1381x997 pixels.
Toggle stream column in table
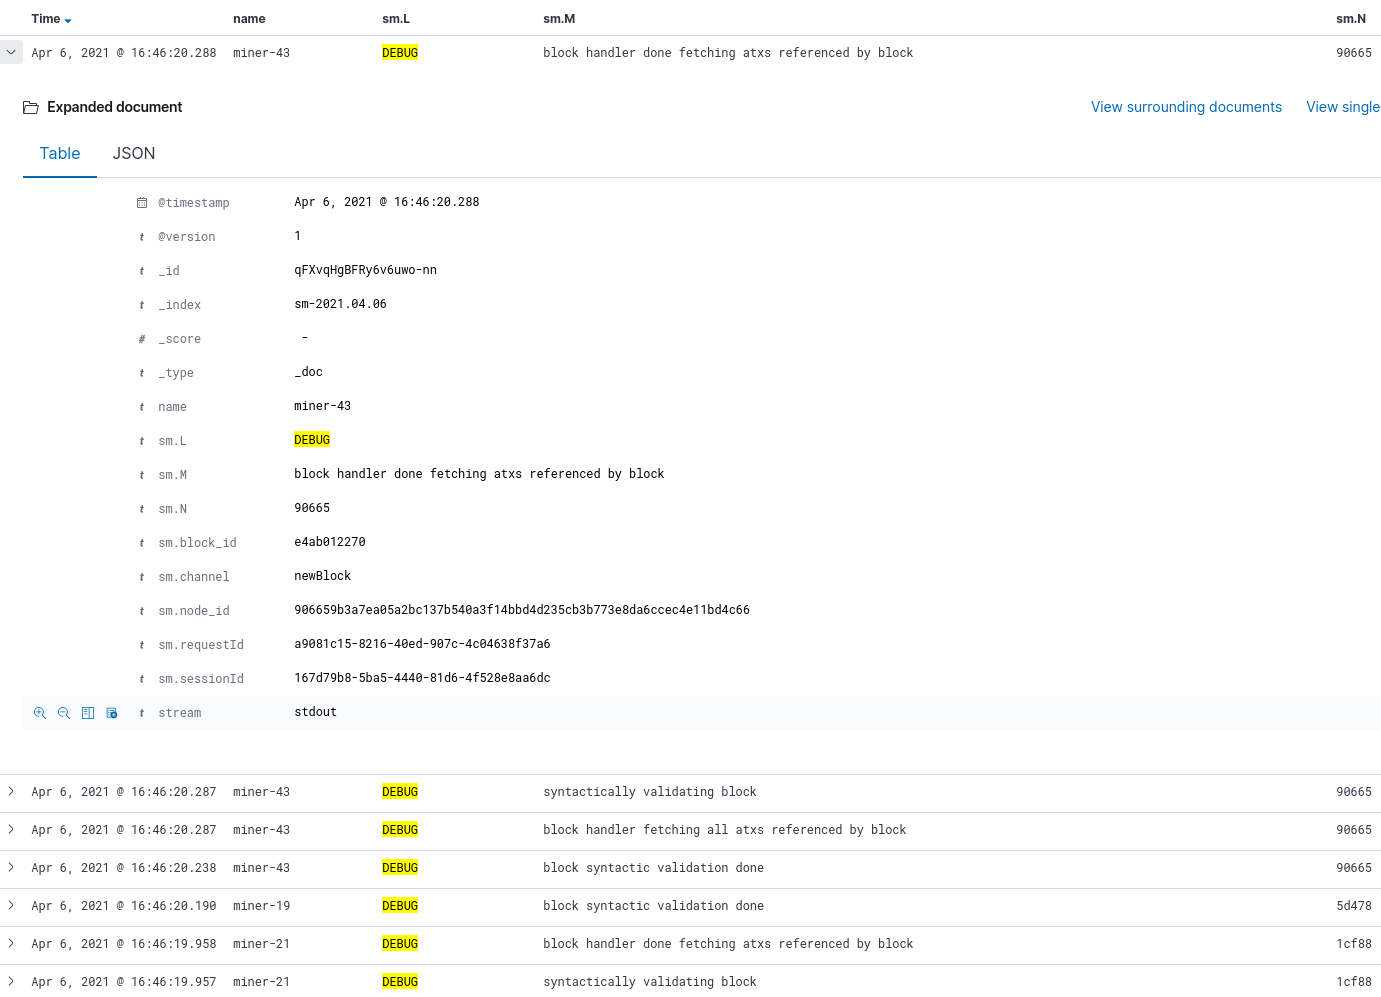(88, 713)
